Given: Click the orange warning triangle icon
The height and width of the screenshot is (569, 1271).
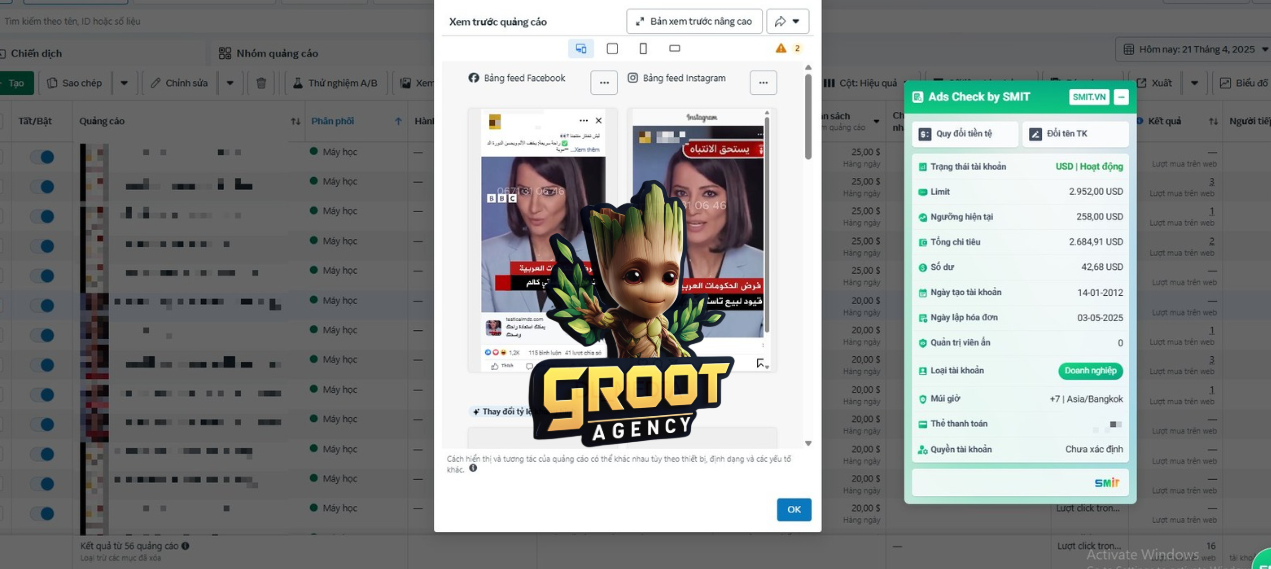Looking at the screenshot, I should pyautogui.click(x=781, y=48).
